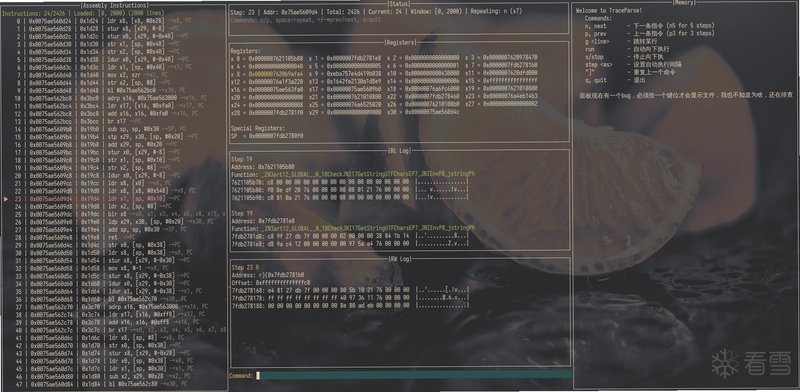Click the RW Log Step 23 R heading
The image size is (800, 392).
pos(245,267)
